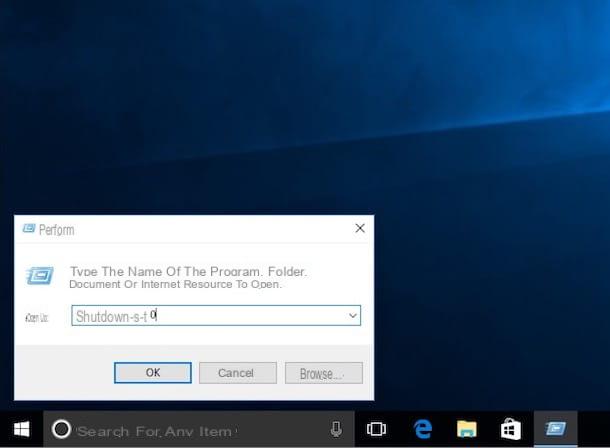Open File Explorer from the taskbar
Image resolution: width=610 pixels, height=448 pixels.
466,429
